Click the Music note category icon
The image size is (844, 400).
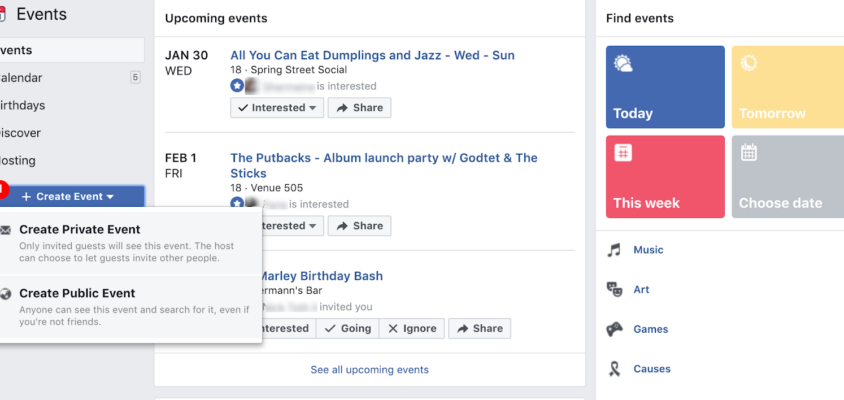(614, 250)
